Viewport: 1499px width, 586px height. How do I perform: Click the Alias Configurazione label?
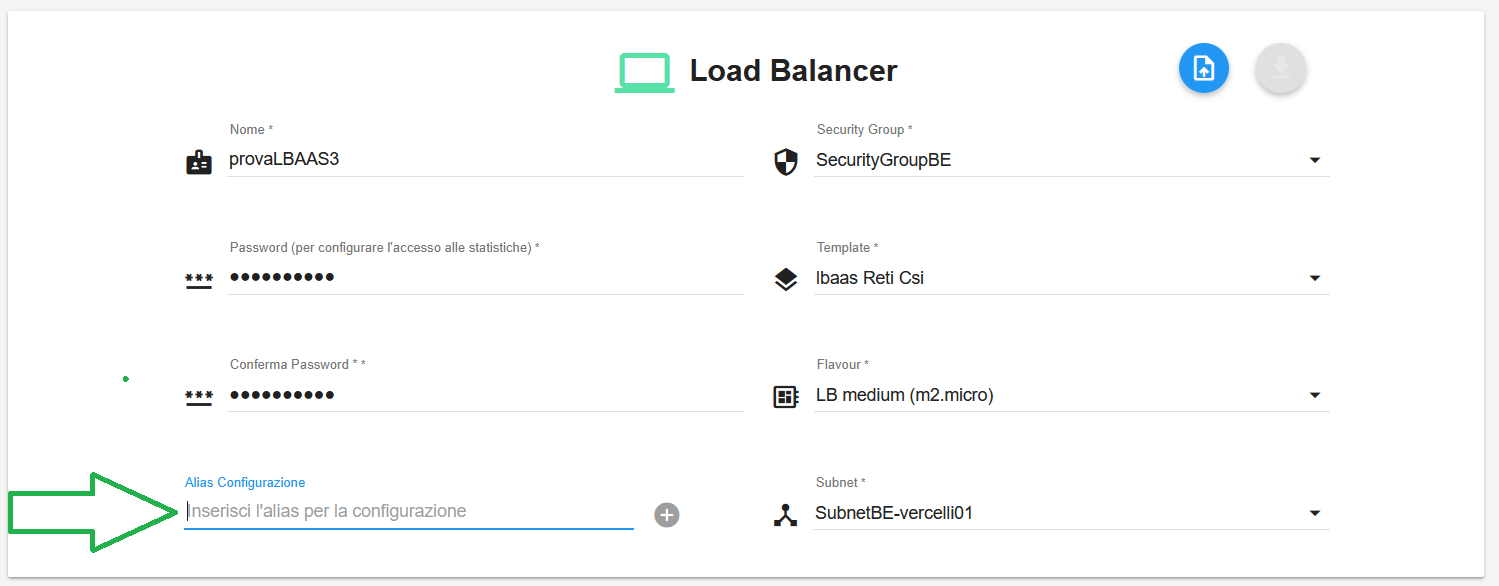(x=245, y=482)
